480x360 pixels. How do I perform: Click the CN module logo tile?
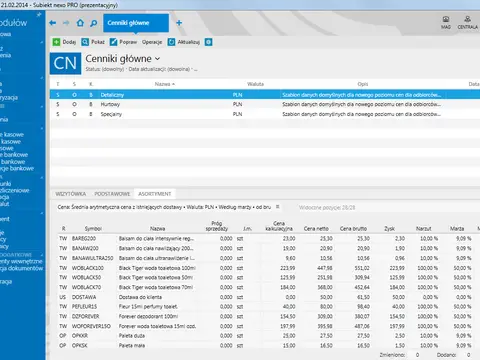65,63
